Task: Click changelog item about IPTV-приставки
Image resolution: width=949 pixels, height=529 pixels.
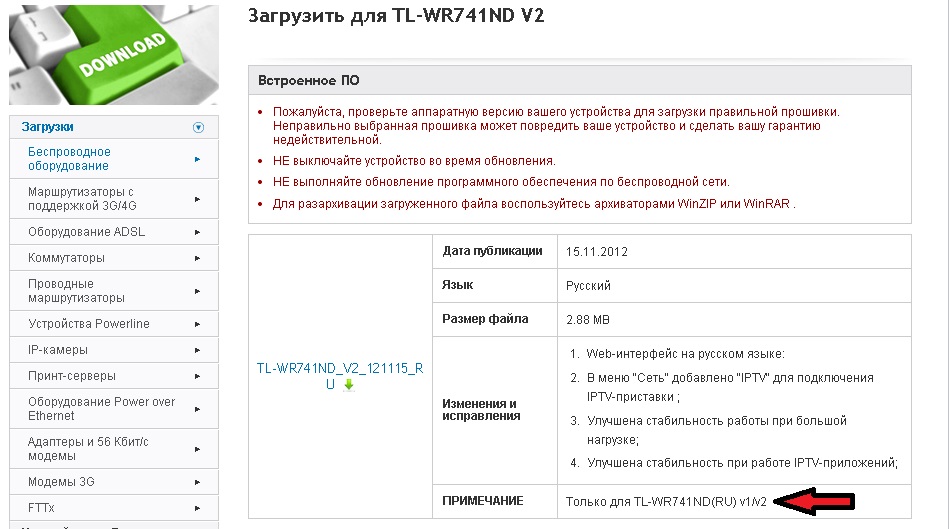Action: click(730, 387)
